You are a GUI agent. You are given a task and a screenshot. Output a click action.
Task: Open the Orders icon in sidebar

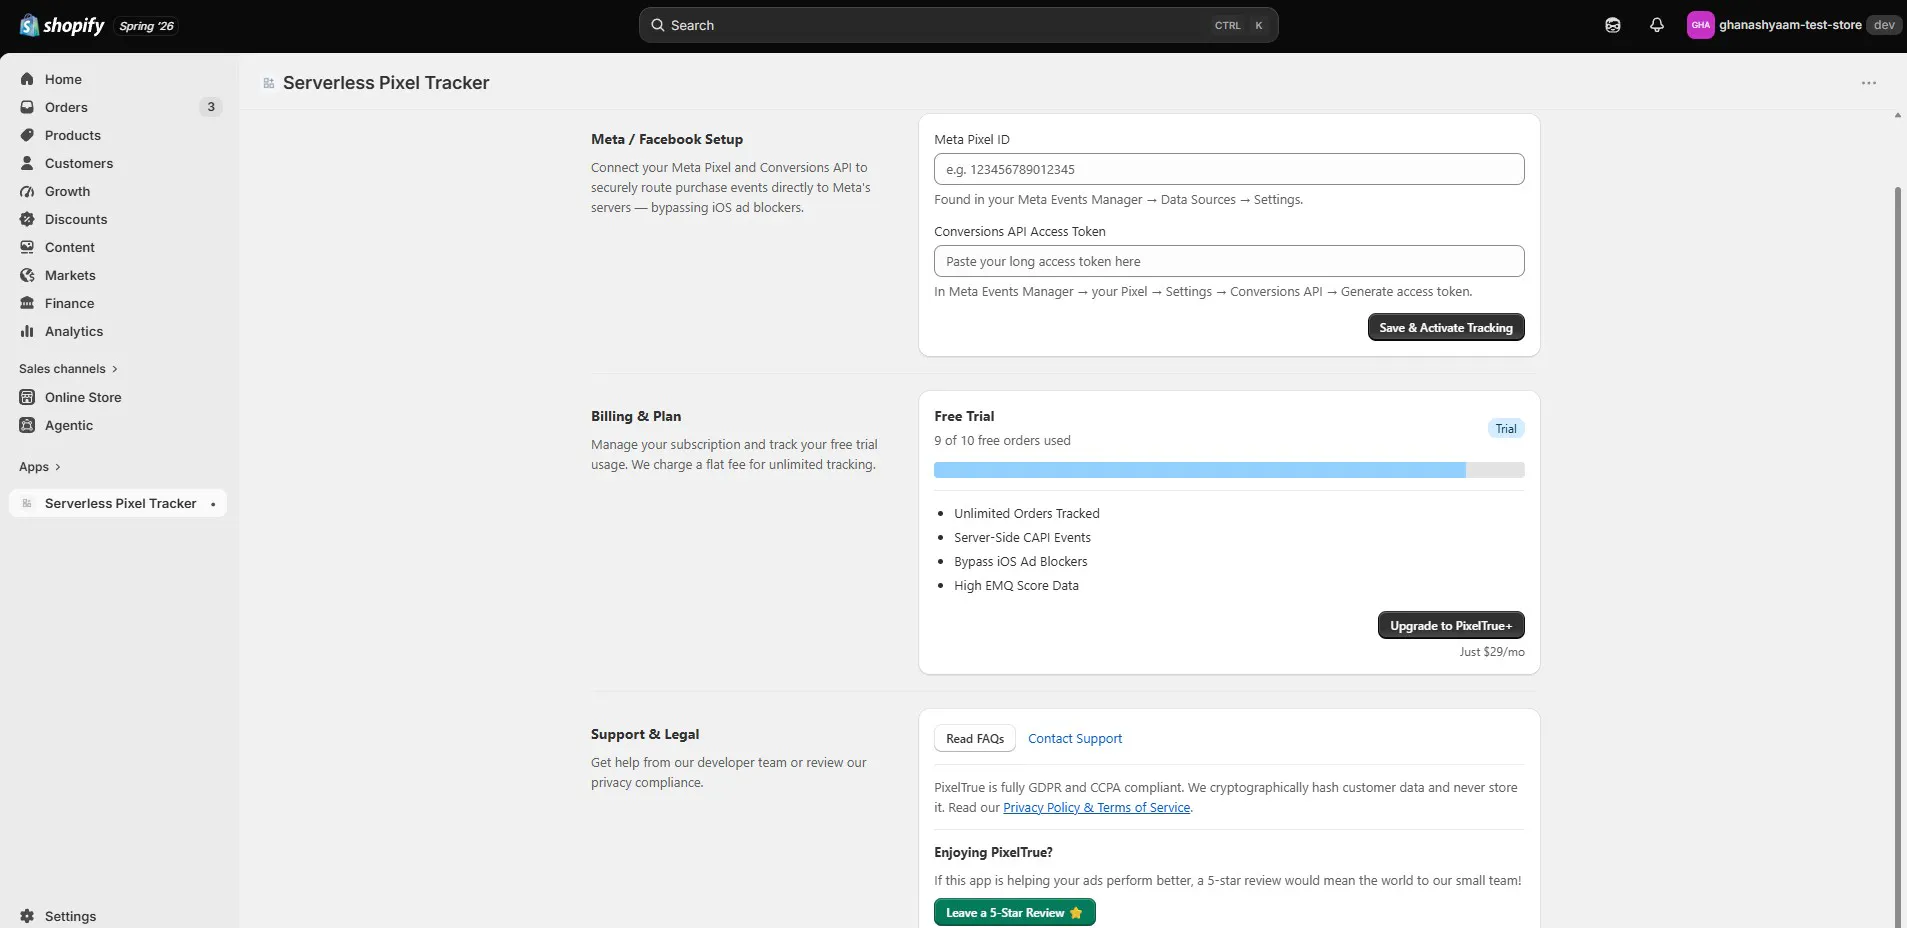(27, 107)
